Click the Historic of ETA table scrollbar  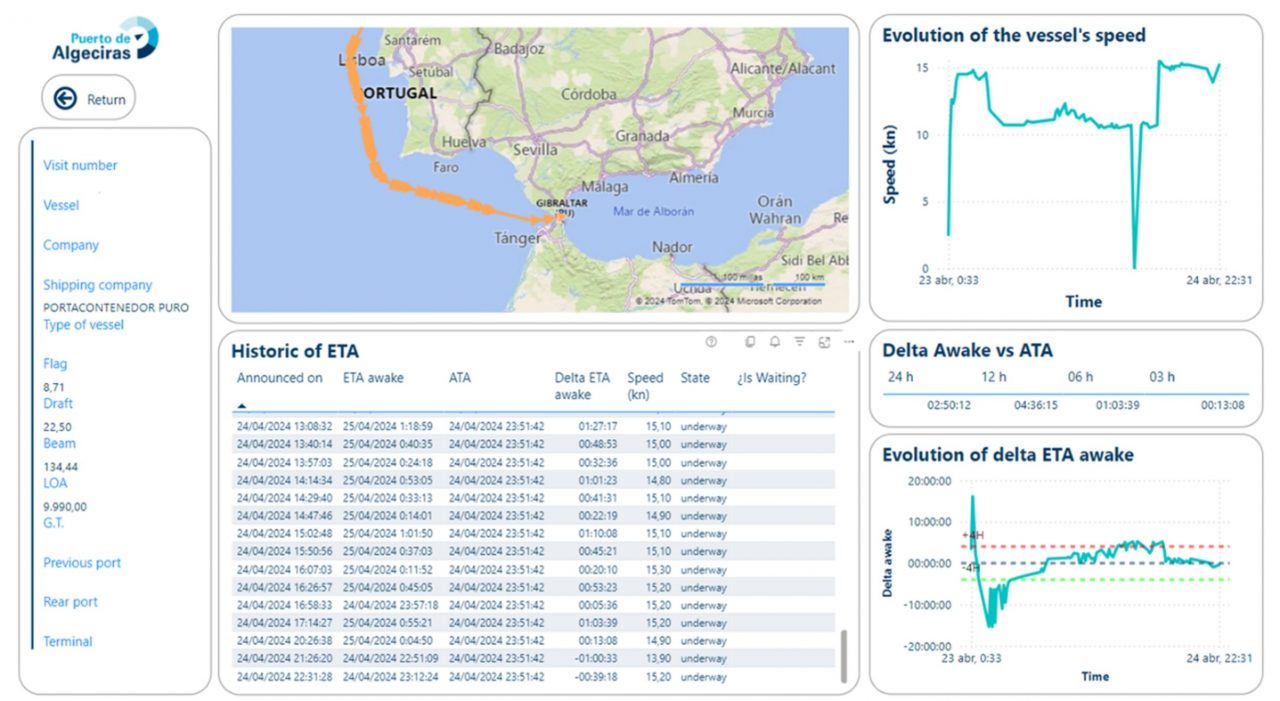[846, 656]
